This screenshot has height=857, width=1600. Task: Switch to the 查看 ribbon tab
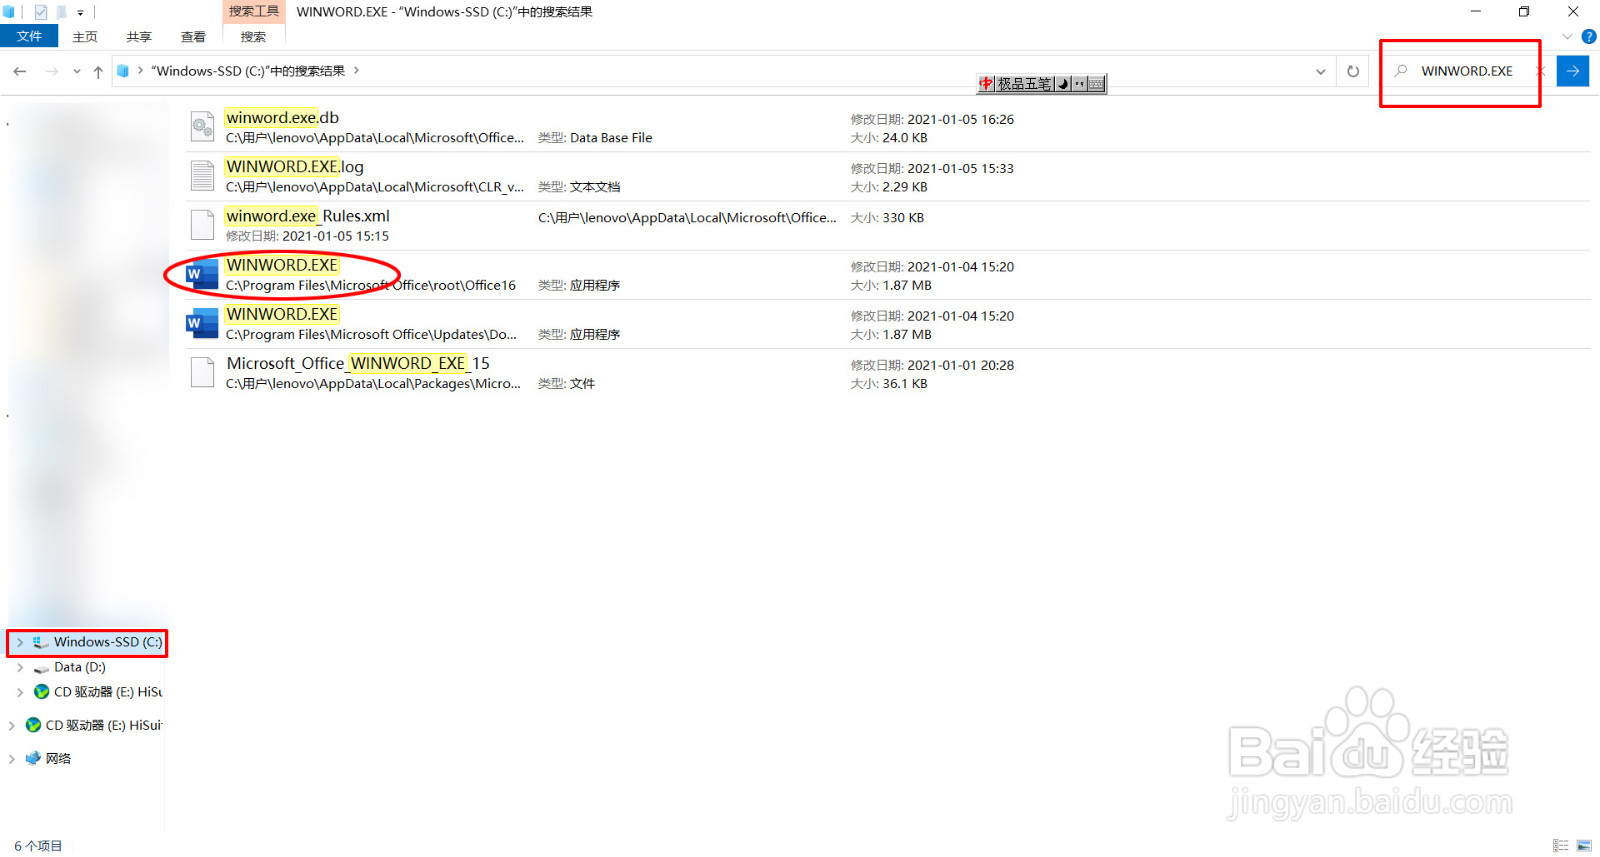(x=193, y=36)
